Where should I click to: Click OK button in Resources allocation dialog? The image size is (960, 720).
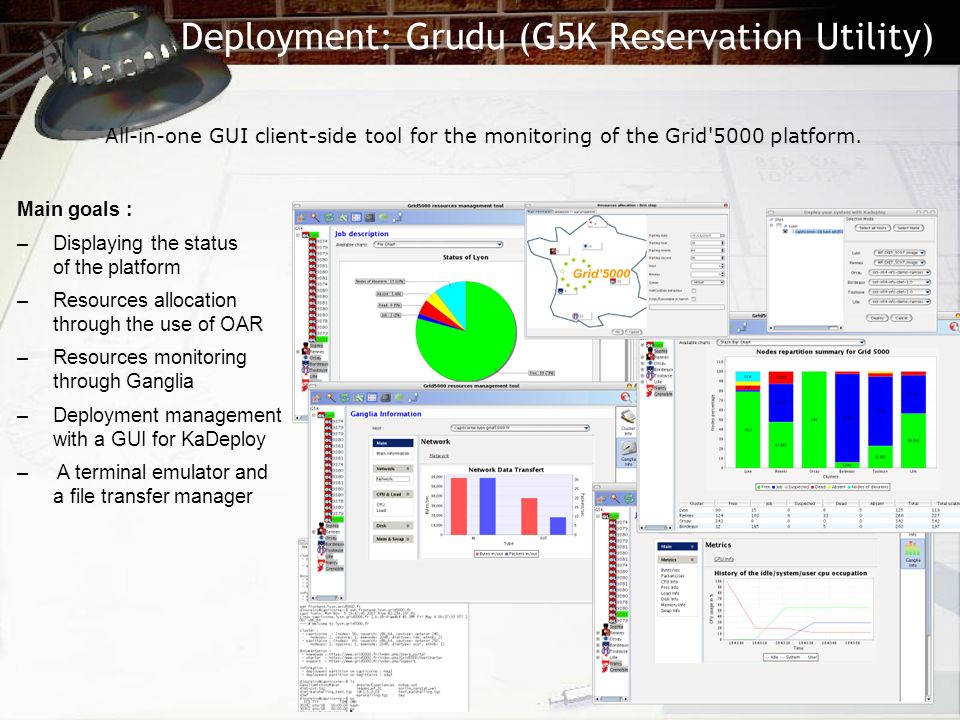pyautogui.click(x=617, y=332)
